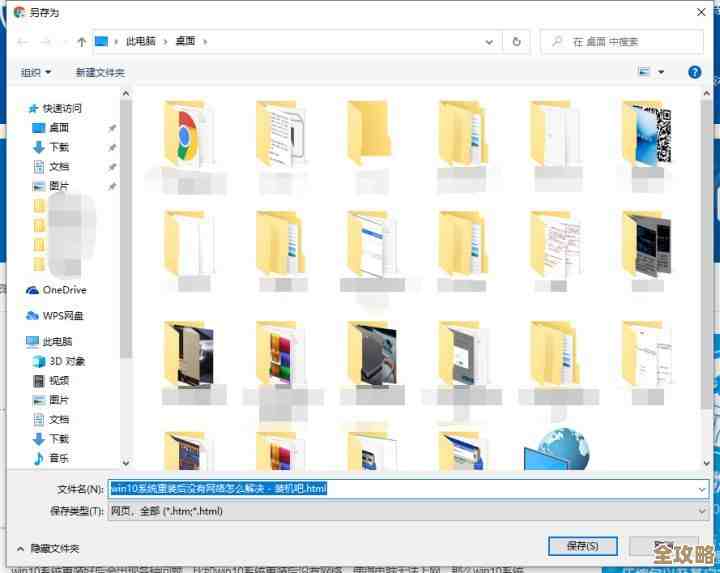
Task: Click the OneDrive cloud icon in the sidebar
Action: click(32, 290)
